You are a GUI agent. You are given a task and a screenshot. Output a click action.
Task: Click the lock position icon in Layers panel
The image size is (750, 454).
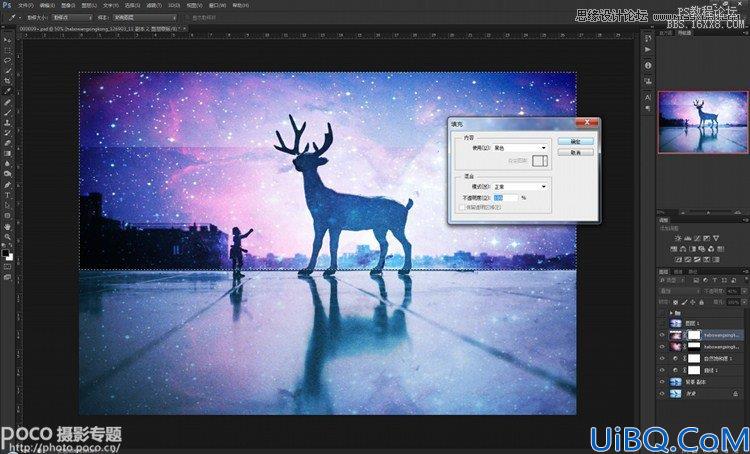pos(692,302)
